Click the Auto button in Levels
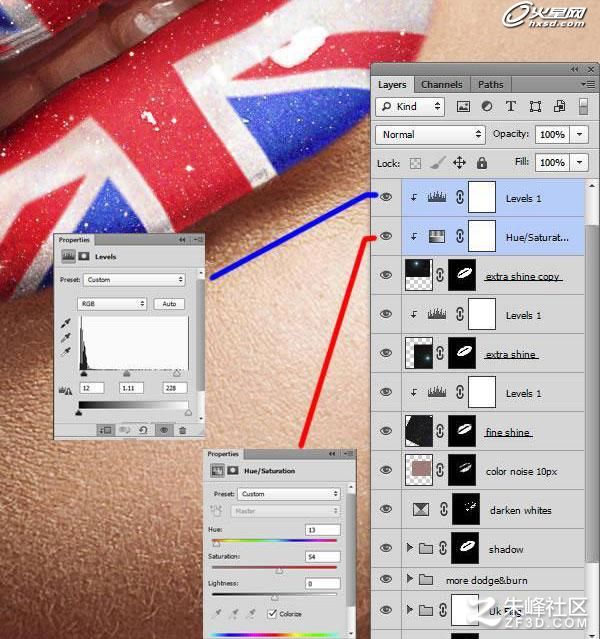Image resolution: width=600 pixels, height=639 pixels. [x=169, y=304]
